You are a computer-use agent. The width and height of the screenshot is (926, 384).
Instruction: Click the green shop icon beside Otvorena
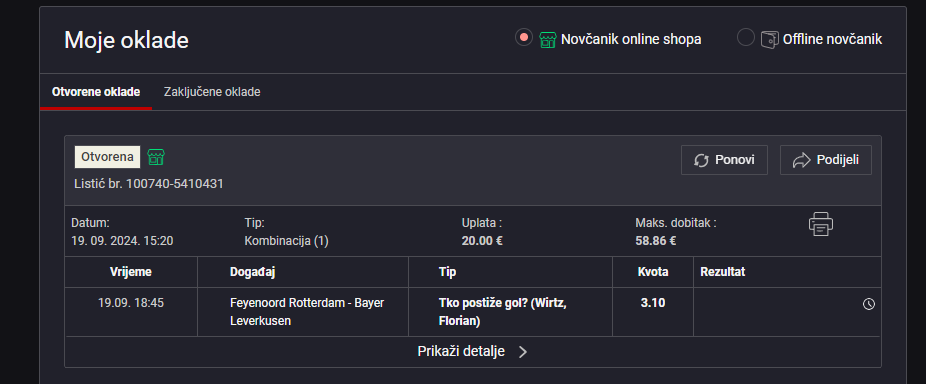pyautogui.click(x=156, y=157)
